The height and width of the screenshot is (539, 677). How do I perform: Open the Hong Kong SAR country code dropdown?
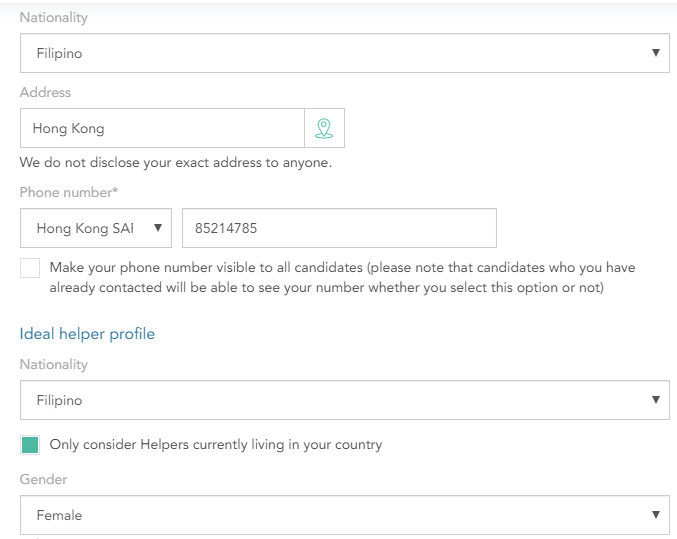pos(96,228)
